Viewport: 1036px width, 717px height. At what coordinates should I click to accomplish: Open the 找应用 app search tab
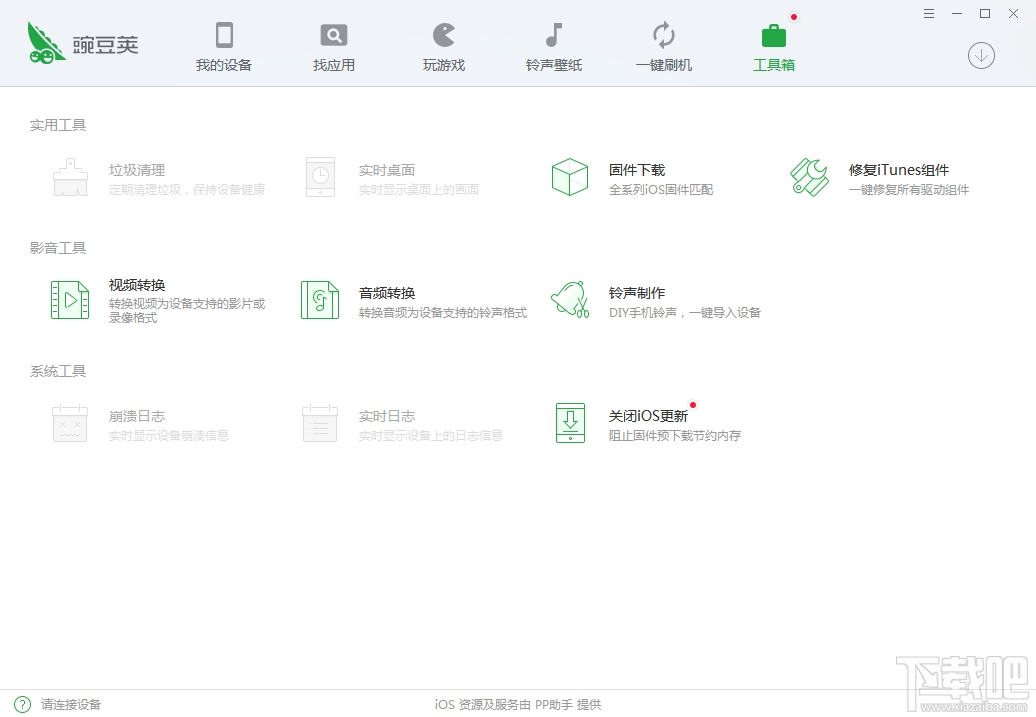click(333, 45)
